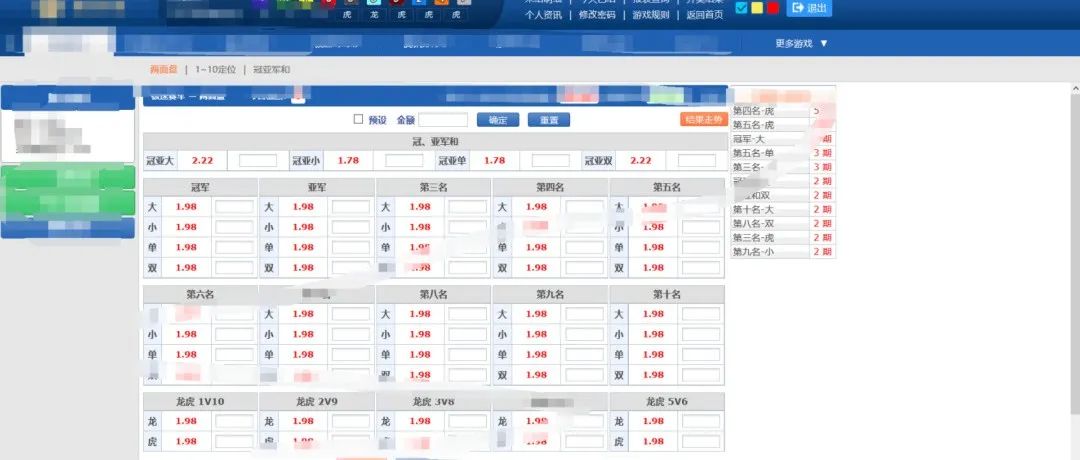Click the 冠军 大 bet input box

click(234, 207)
